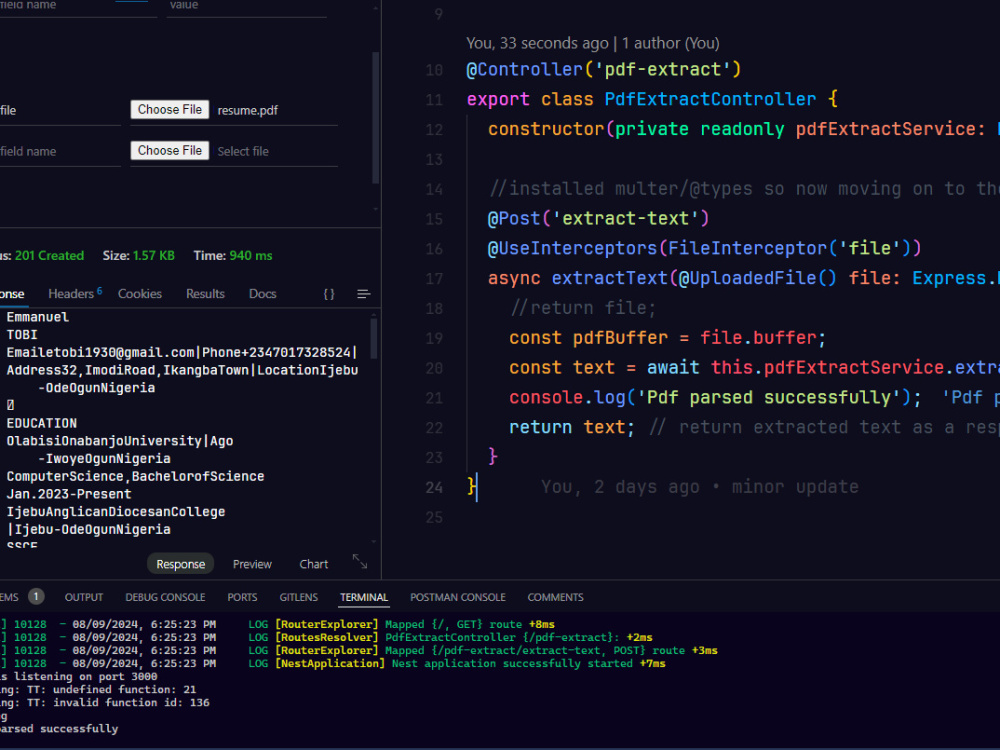Screen dimensions: 1000x750
Task: Click the problems count badge '1'
Action: (x=36, y=596)
